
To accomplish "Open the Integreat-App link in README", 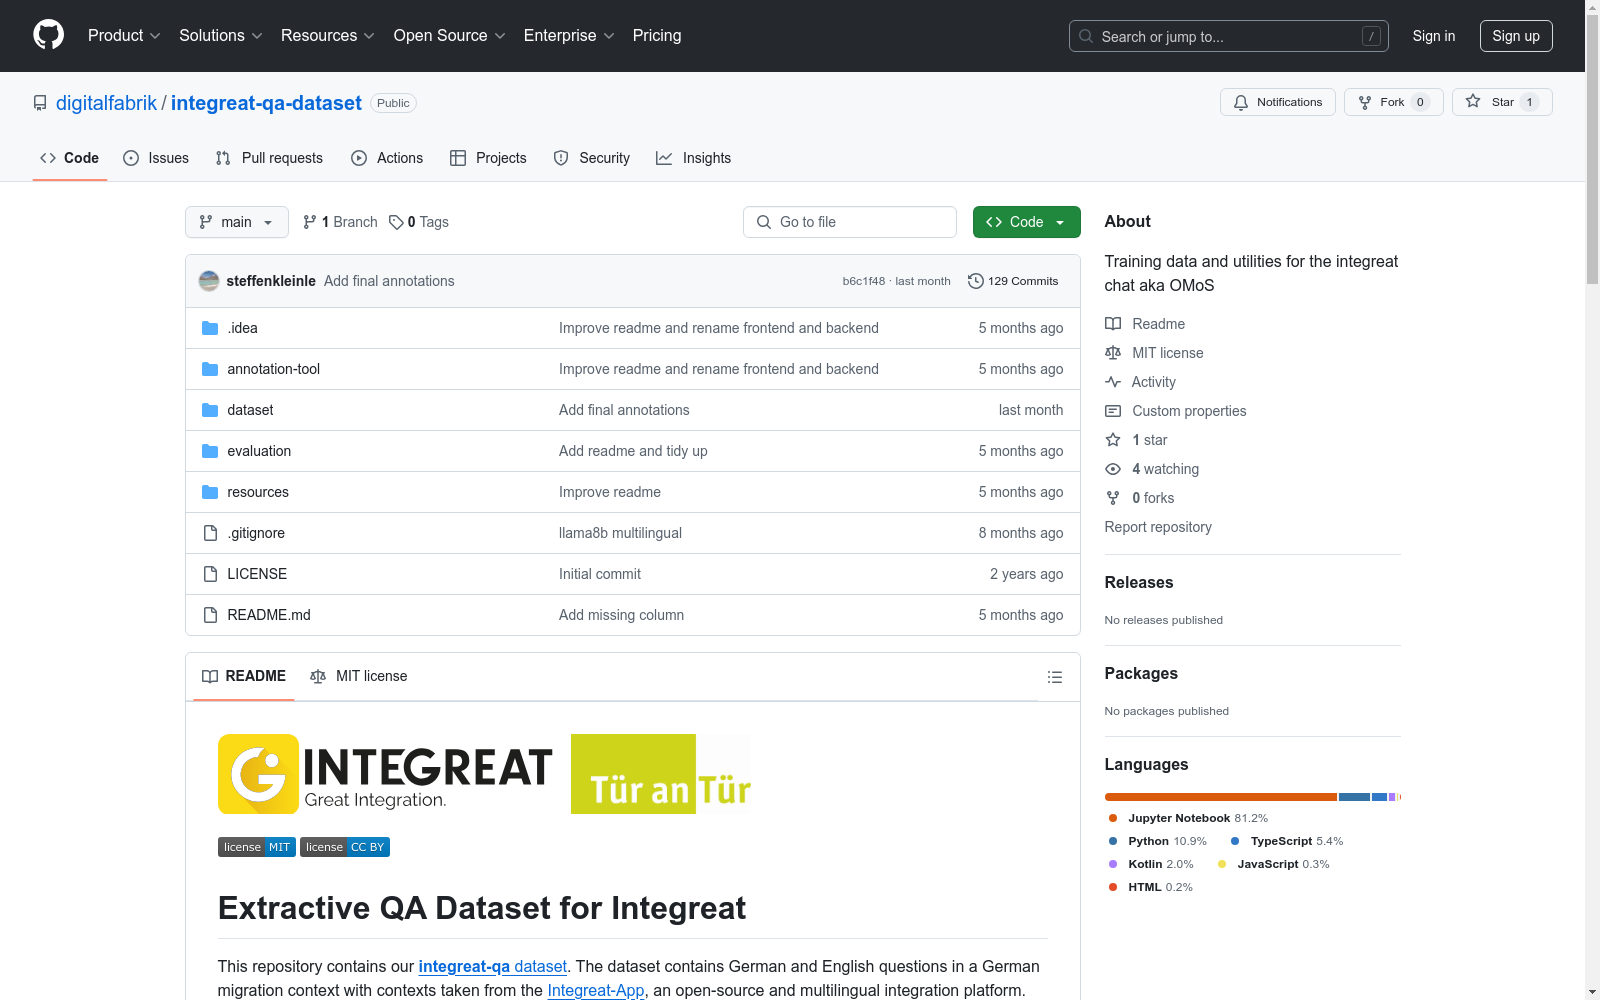I will click(x=596, y=990).
